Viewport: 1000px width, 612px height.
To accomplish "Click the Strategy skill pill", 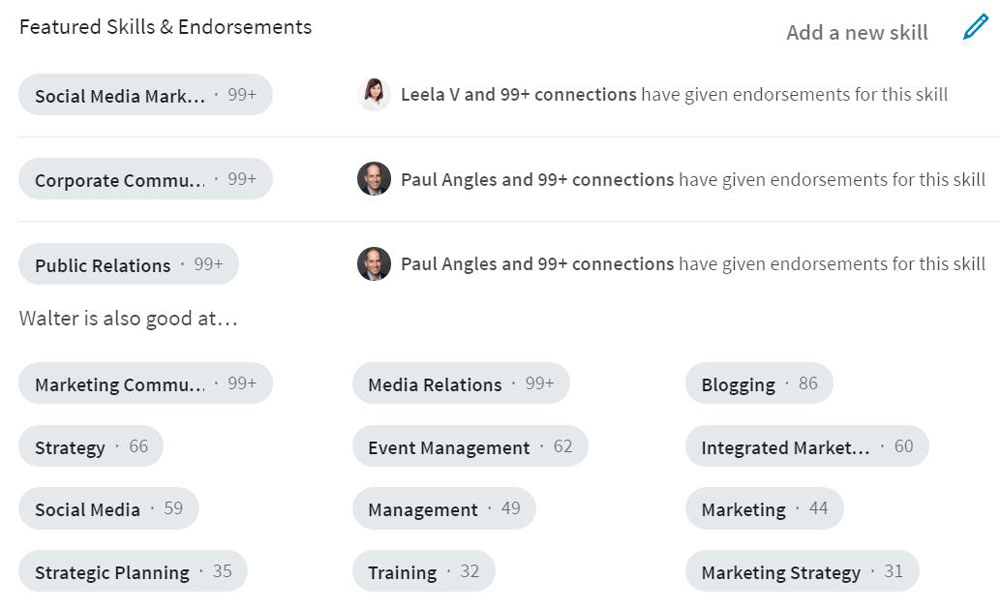I will [x=90, y=447].
